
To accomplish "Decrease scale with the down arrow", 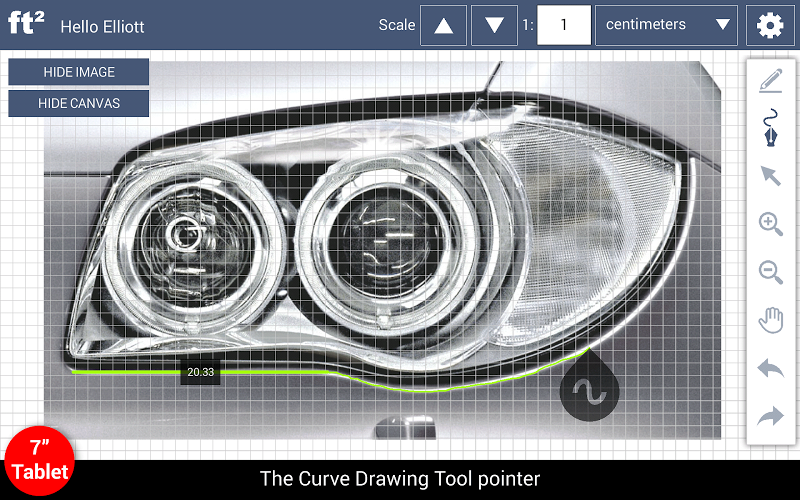I will [x=494, y=25].
